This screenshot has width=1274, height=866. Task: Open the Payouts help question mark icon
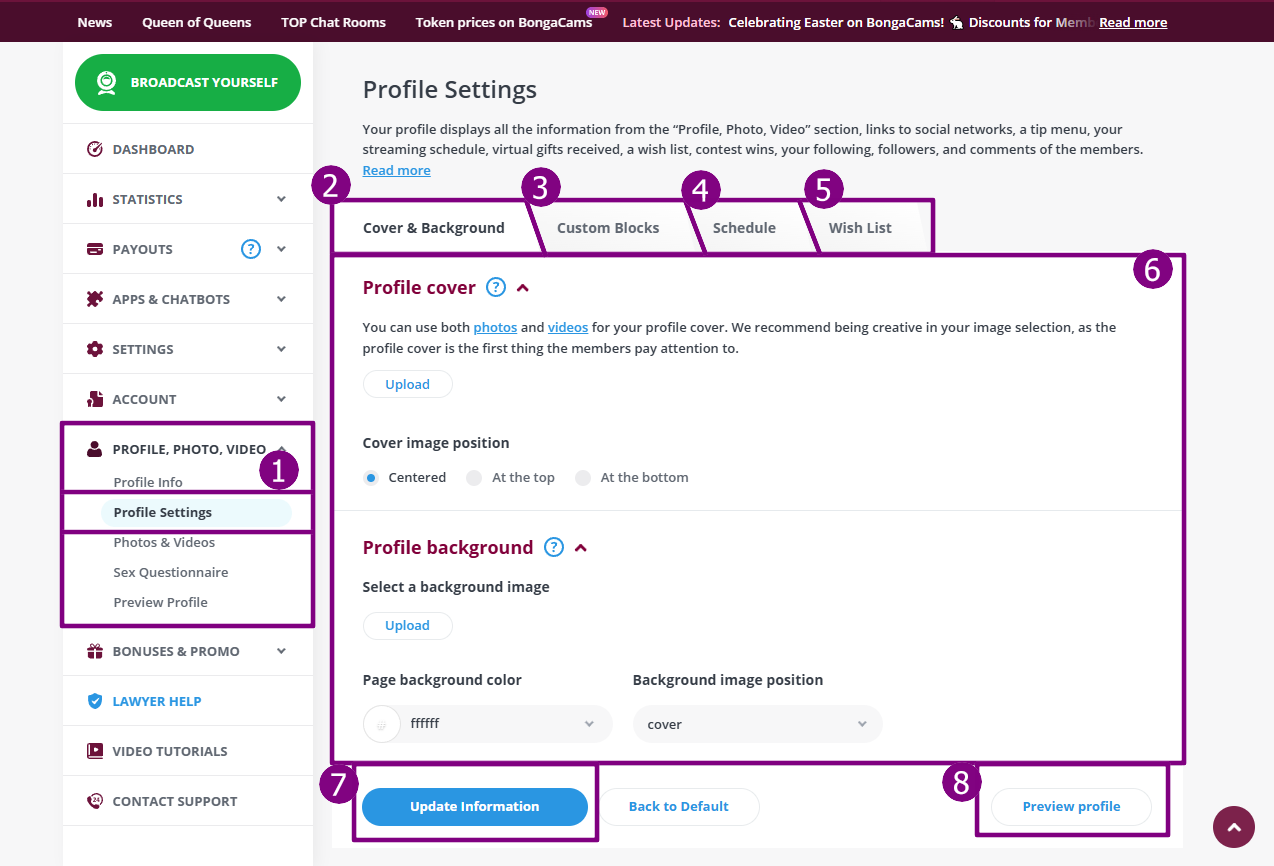click(x=250, y=249)
